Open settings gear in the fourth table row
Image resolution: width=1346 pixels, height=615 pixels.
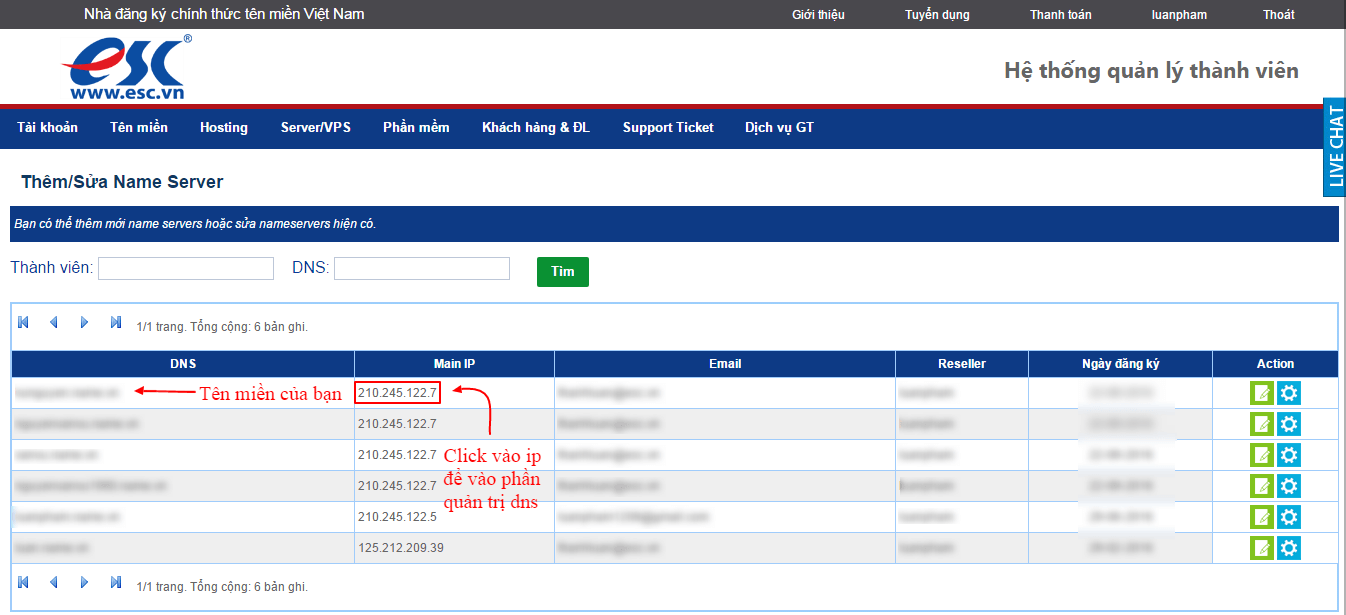click(1289, 486)
